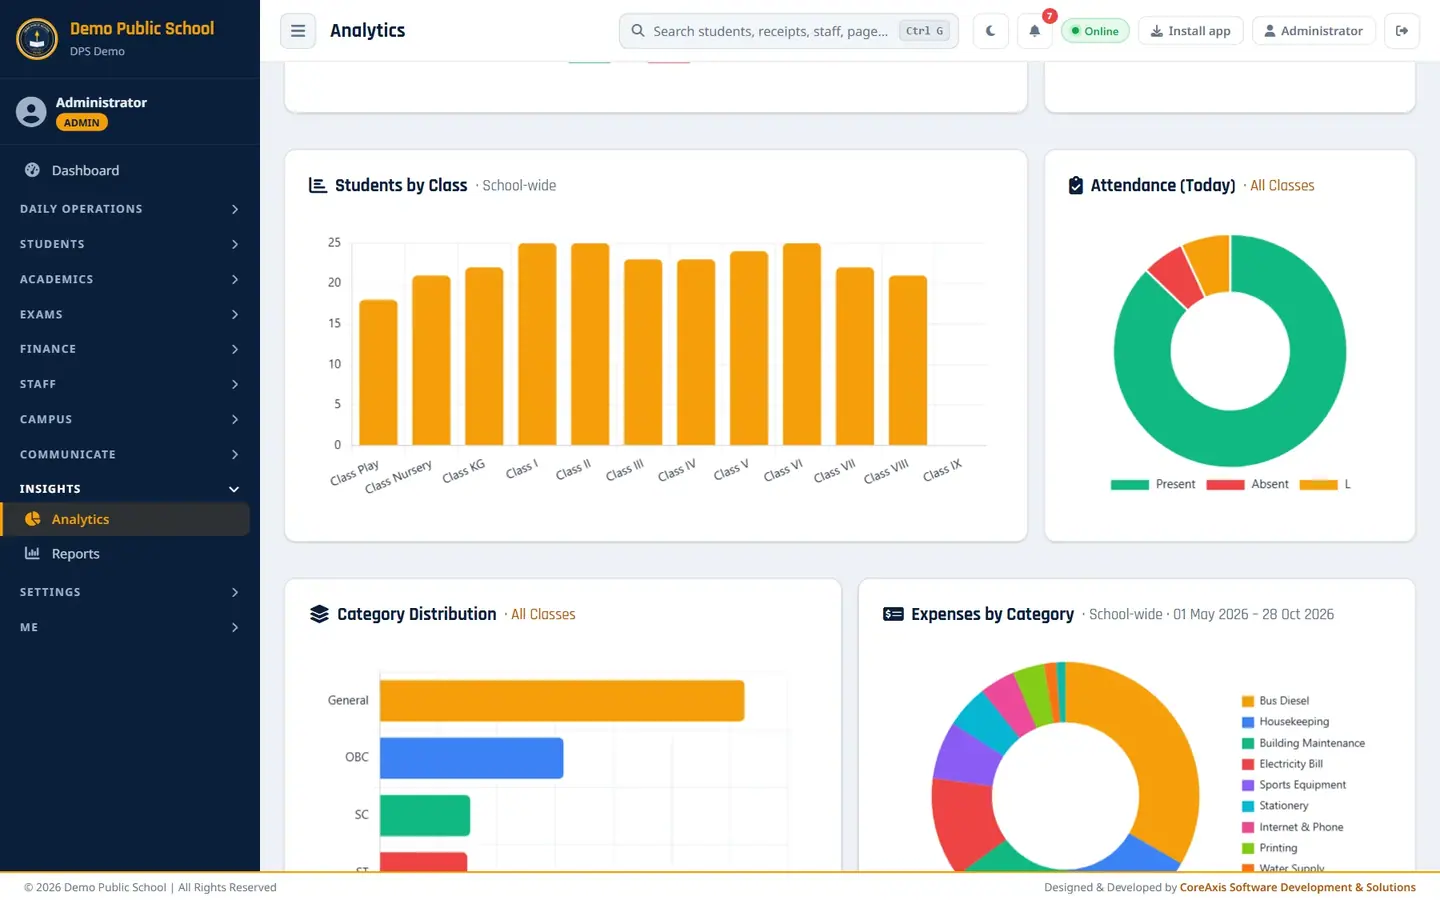Viewport: 1440px width, 900px height.
Task: Collapse the Insights menu section
Action: [130, 489]
